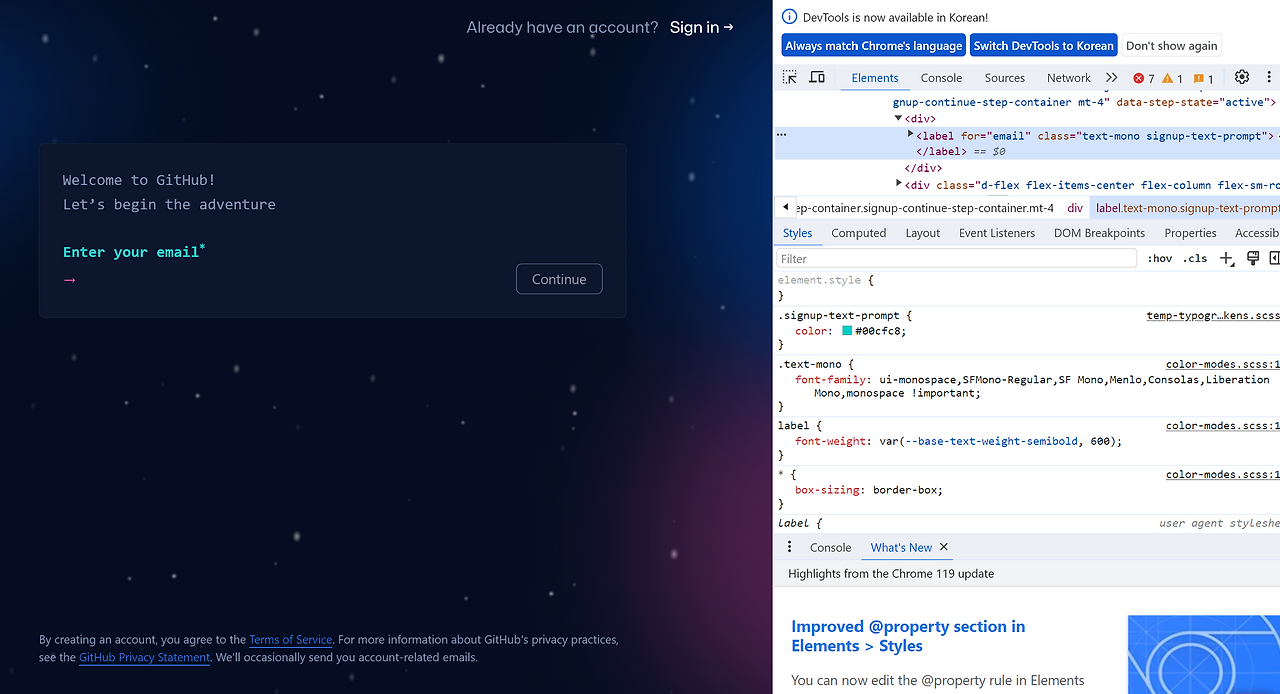Toggle the device toolbar icon

pos(817,78)
